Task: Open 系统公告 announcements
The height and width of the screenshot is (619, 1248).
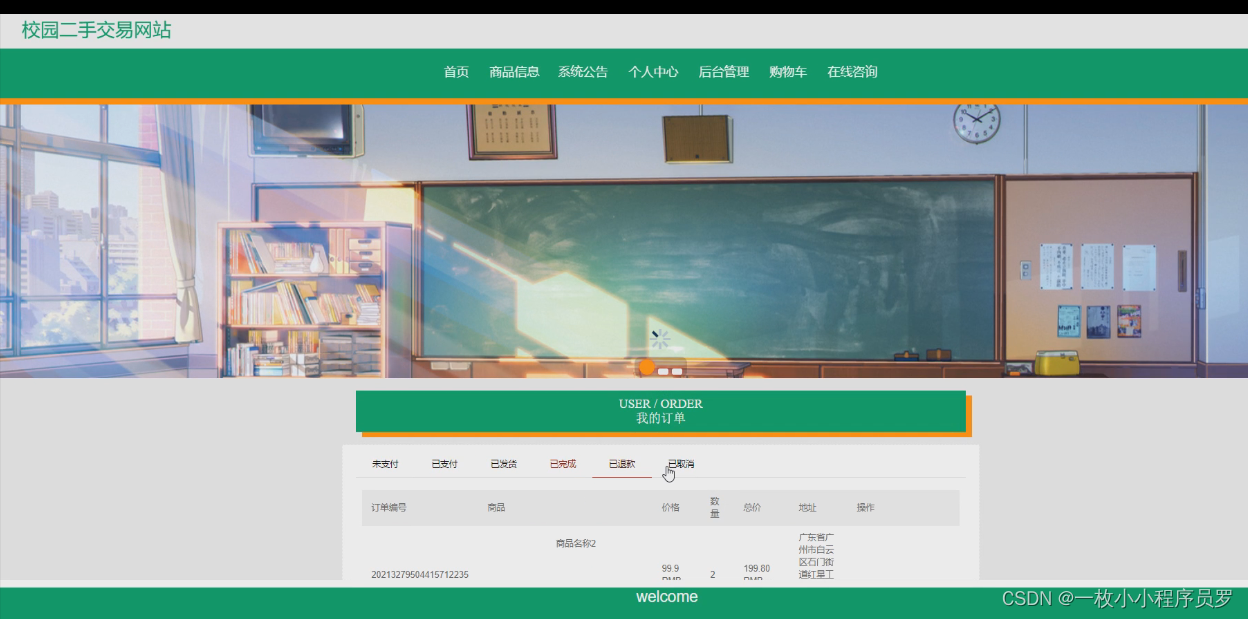Action: 583,72
